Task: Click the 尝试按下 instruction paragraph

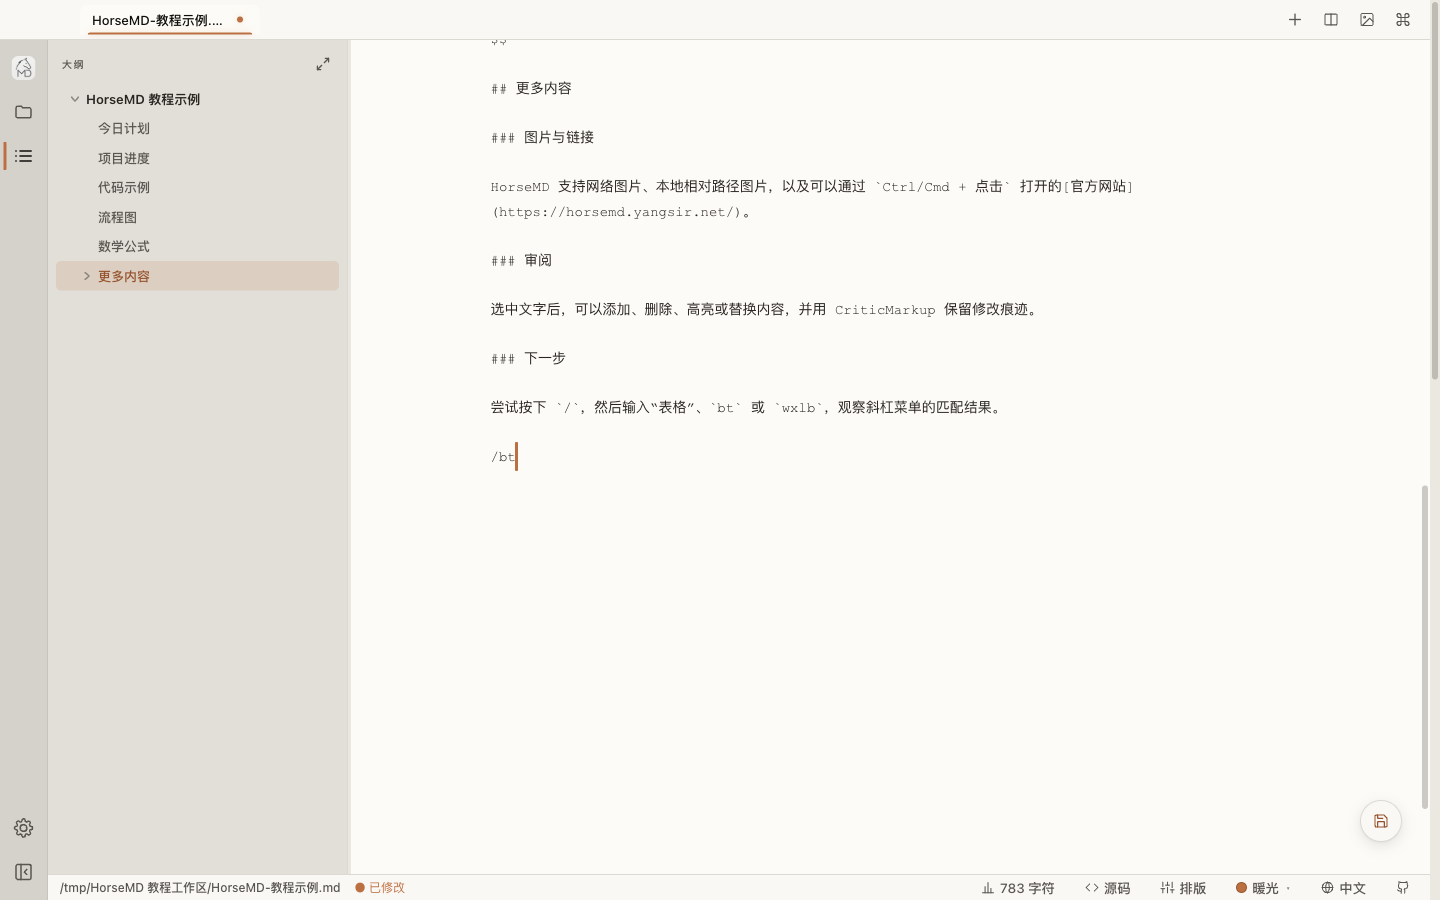Action: (748, 407)
